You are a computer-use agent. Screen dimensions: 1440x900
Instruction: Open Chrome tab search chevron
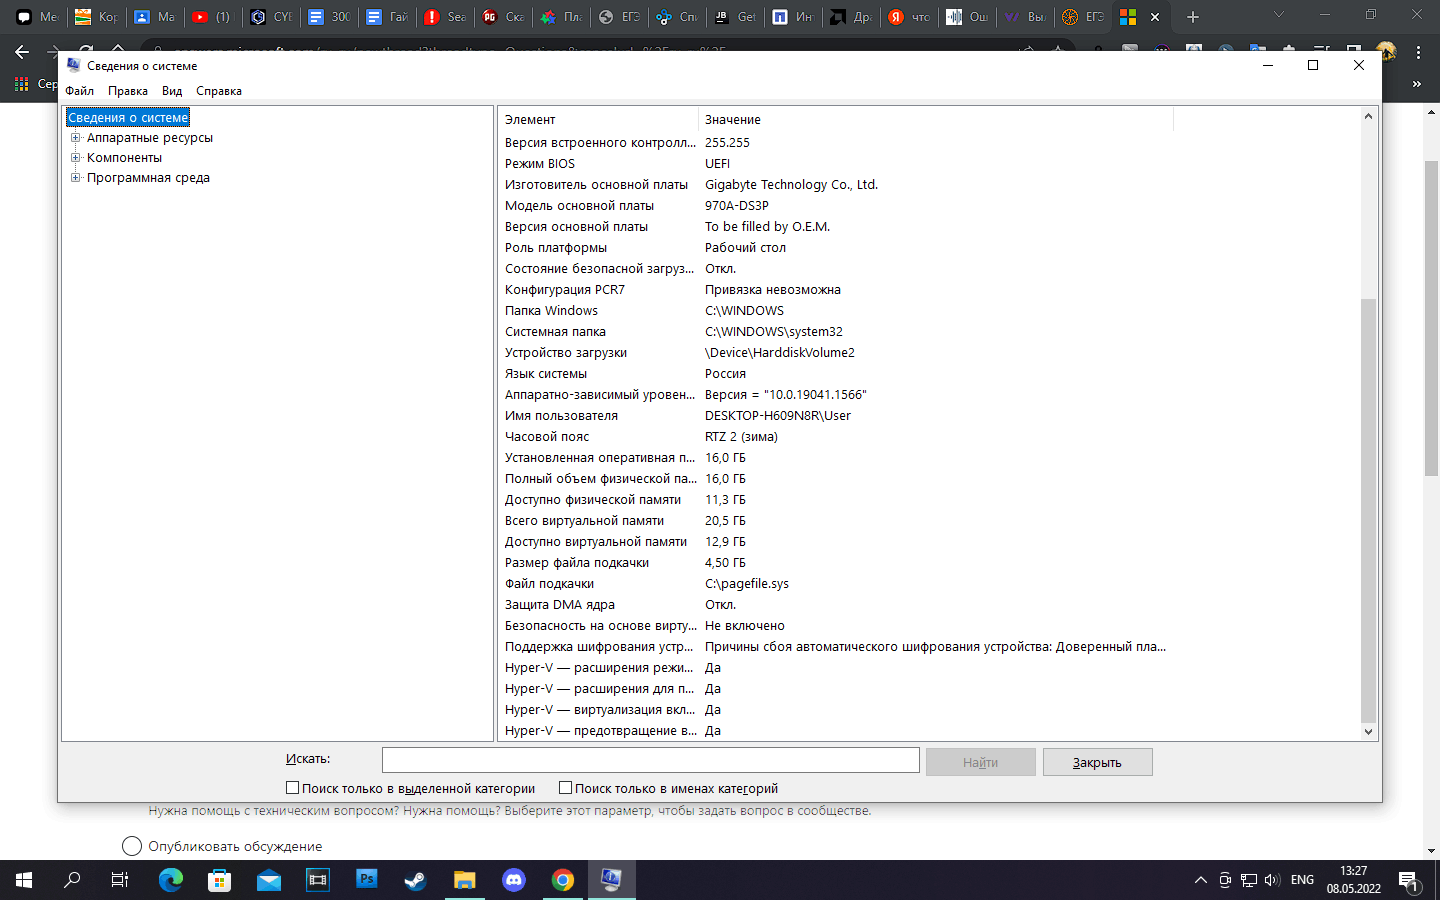[x=1278, y=15]
